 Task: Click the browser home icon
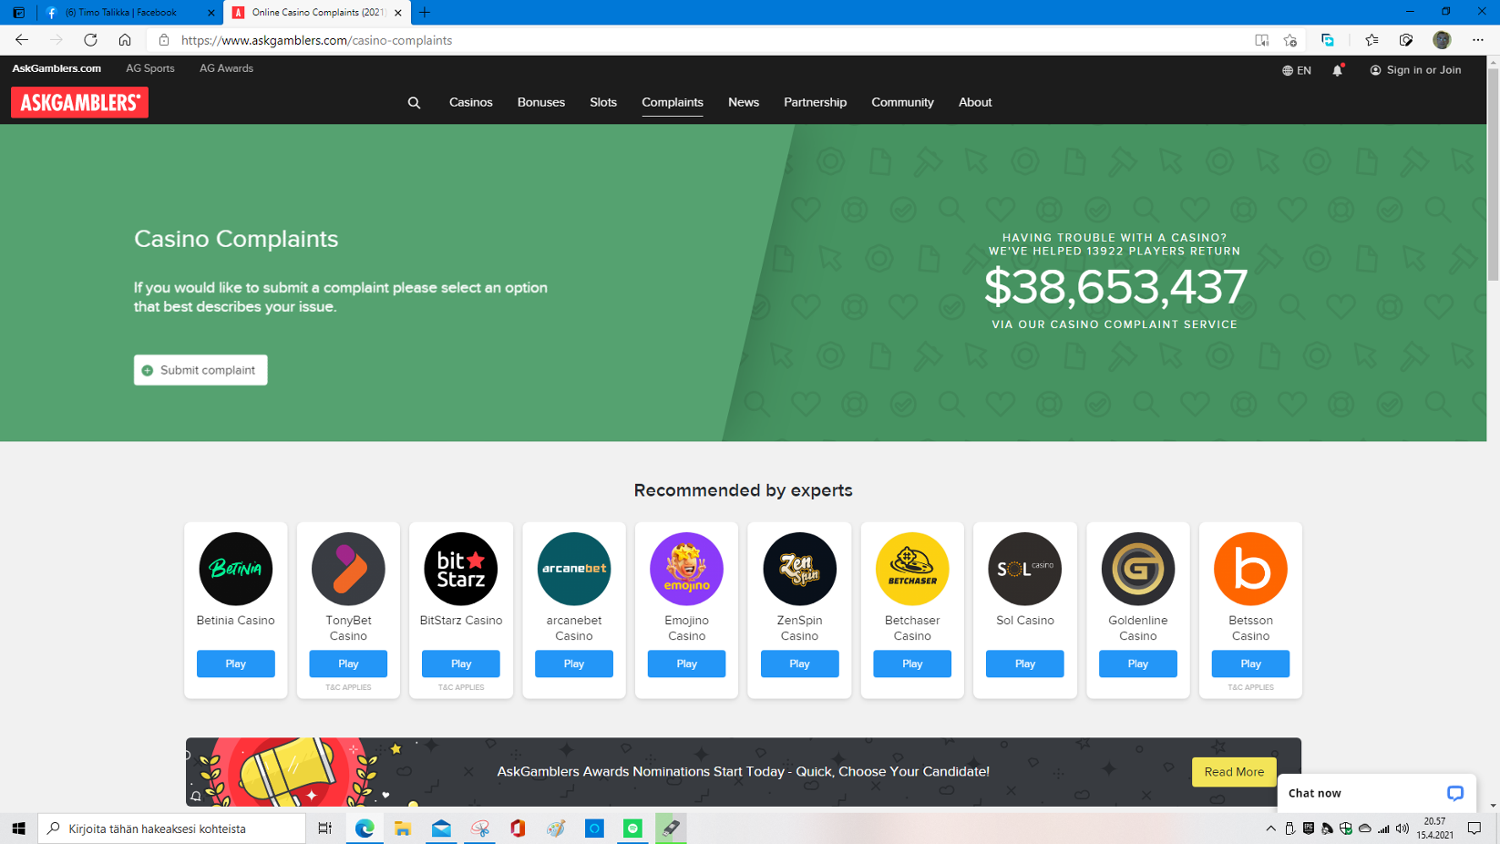tap(125, 40)
